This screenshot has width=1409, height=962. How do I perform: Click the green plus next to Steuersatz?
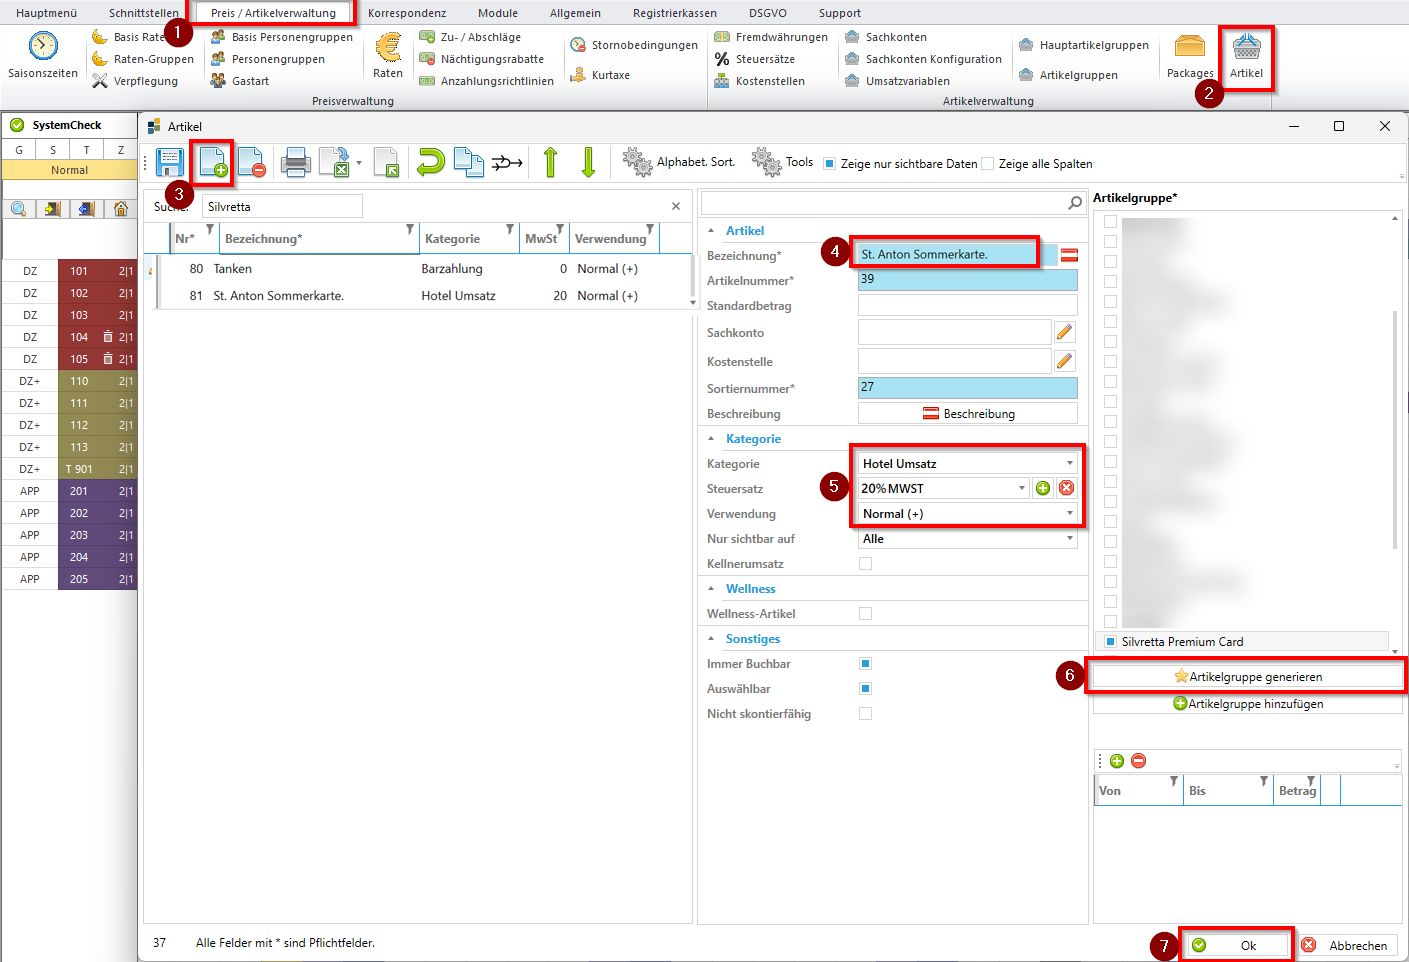point(1043,488)
